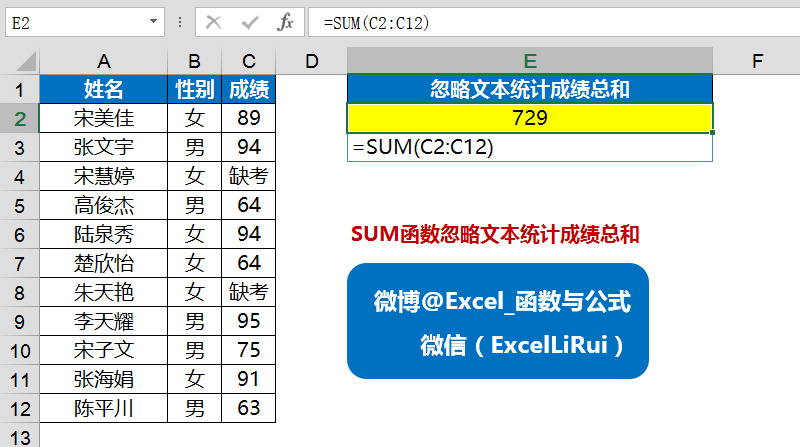Select name cell 陈平川
The width and height of the screenshot is (800, 447).
click(104, 408)
